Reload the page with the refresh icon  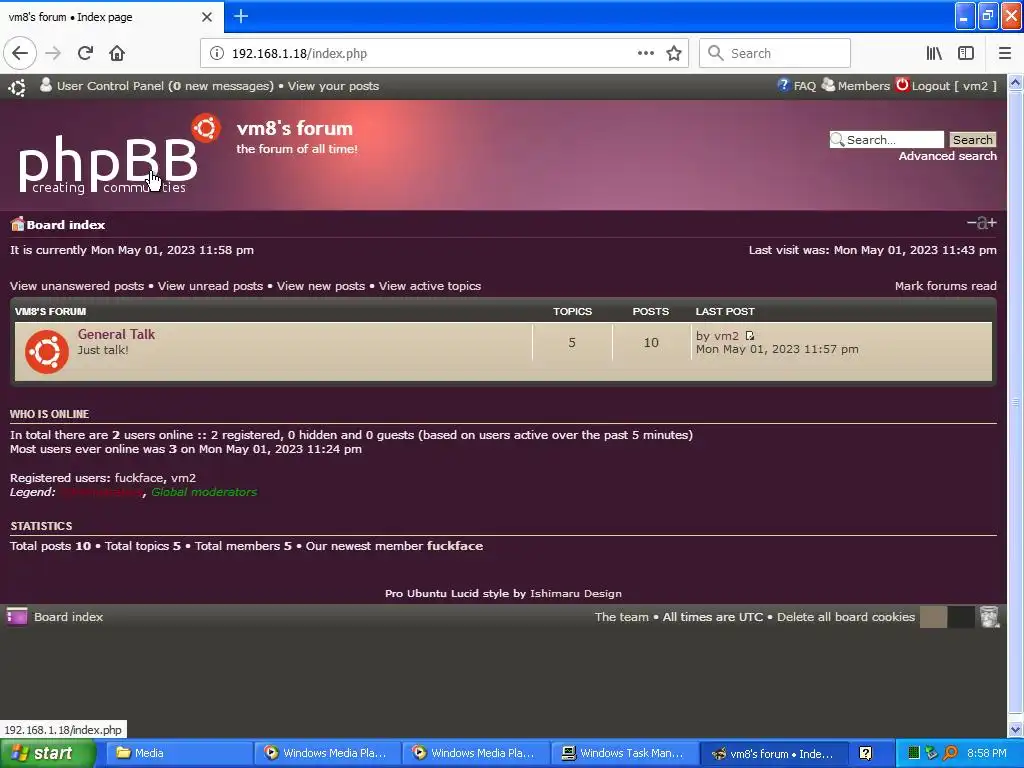85,53
